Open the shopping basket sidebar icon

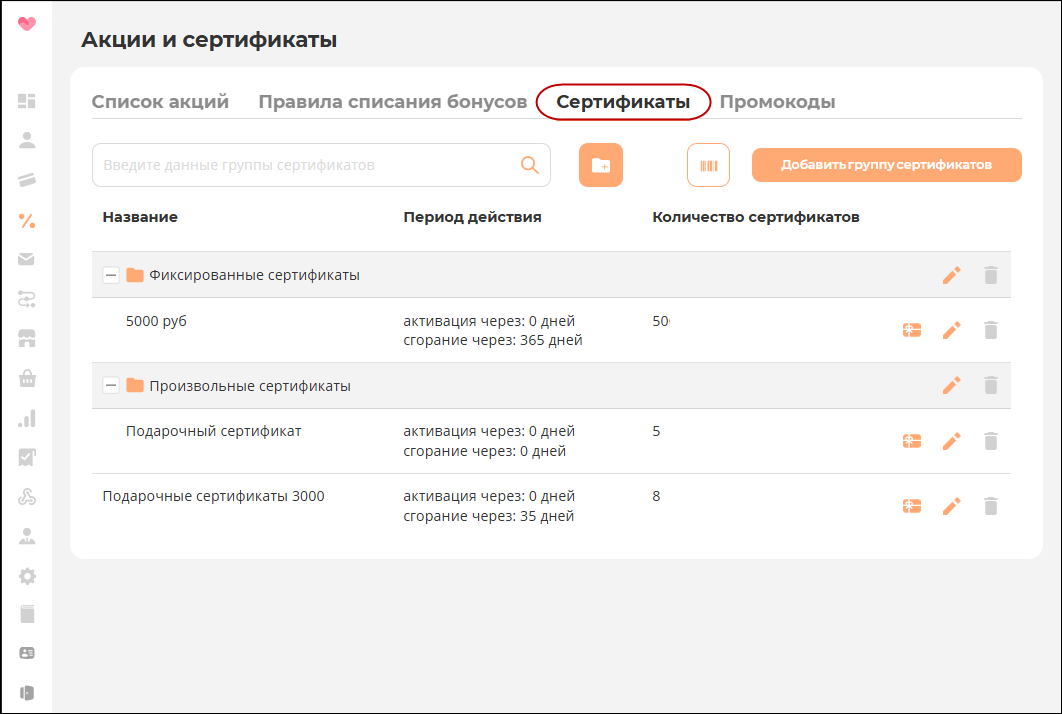coord(27,378)
